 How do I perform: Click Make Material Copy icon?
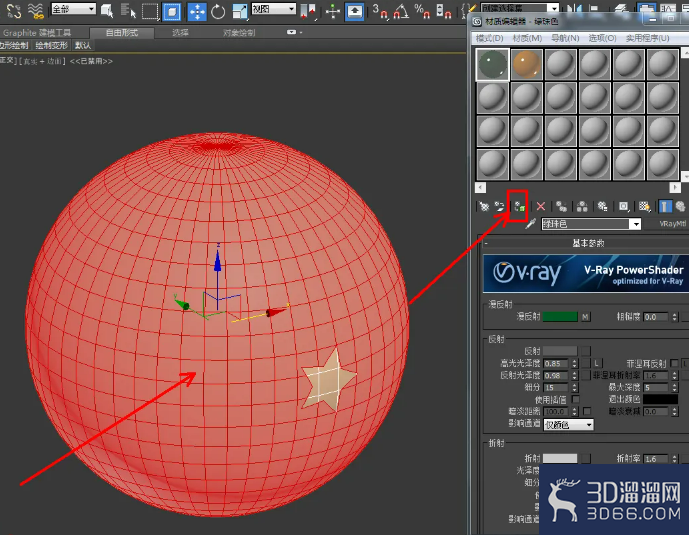(561, 206)
